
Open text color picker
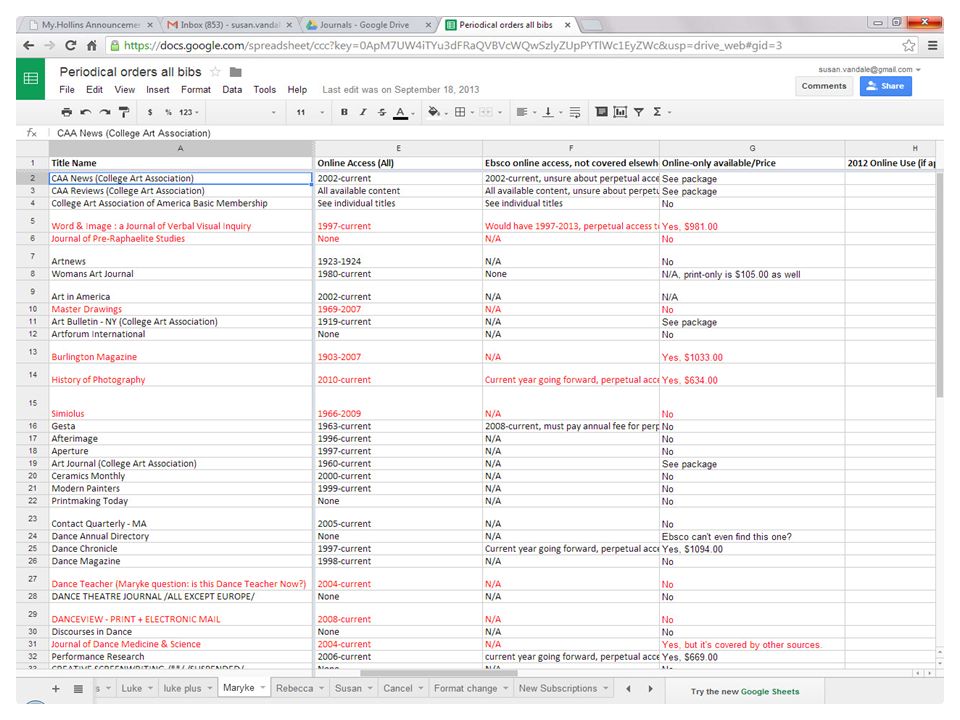pos(403,113)
